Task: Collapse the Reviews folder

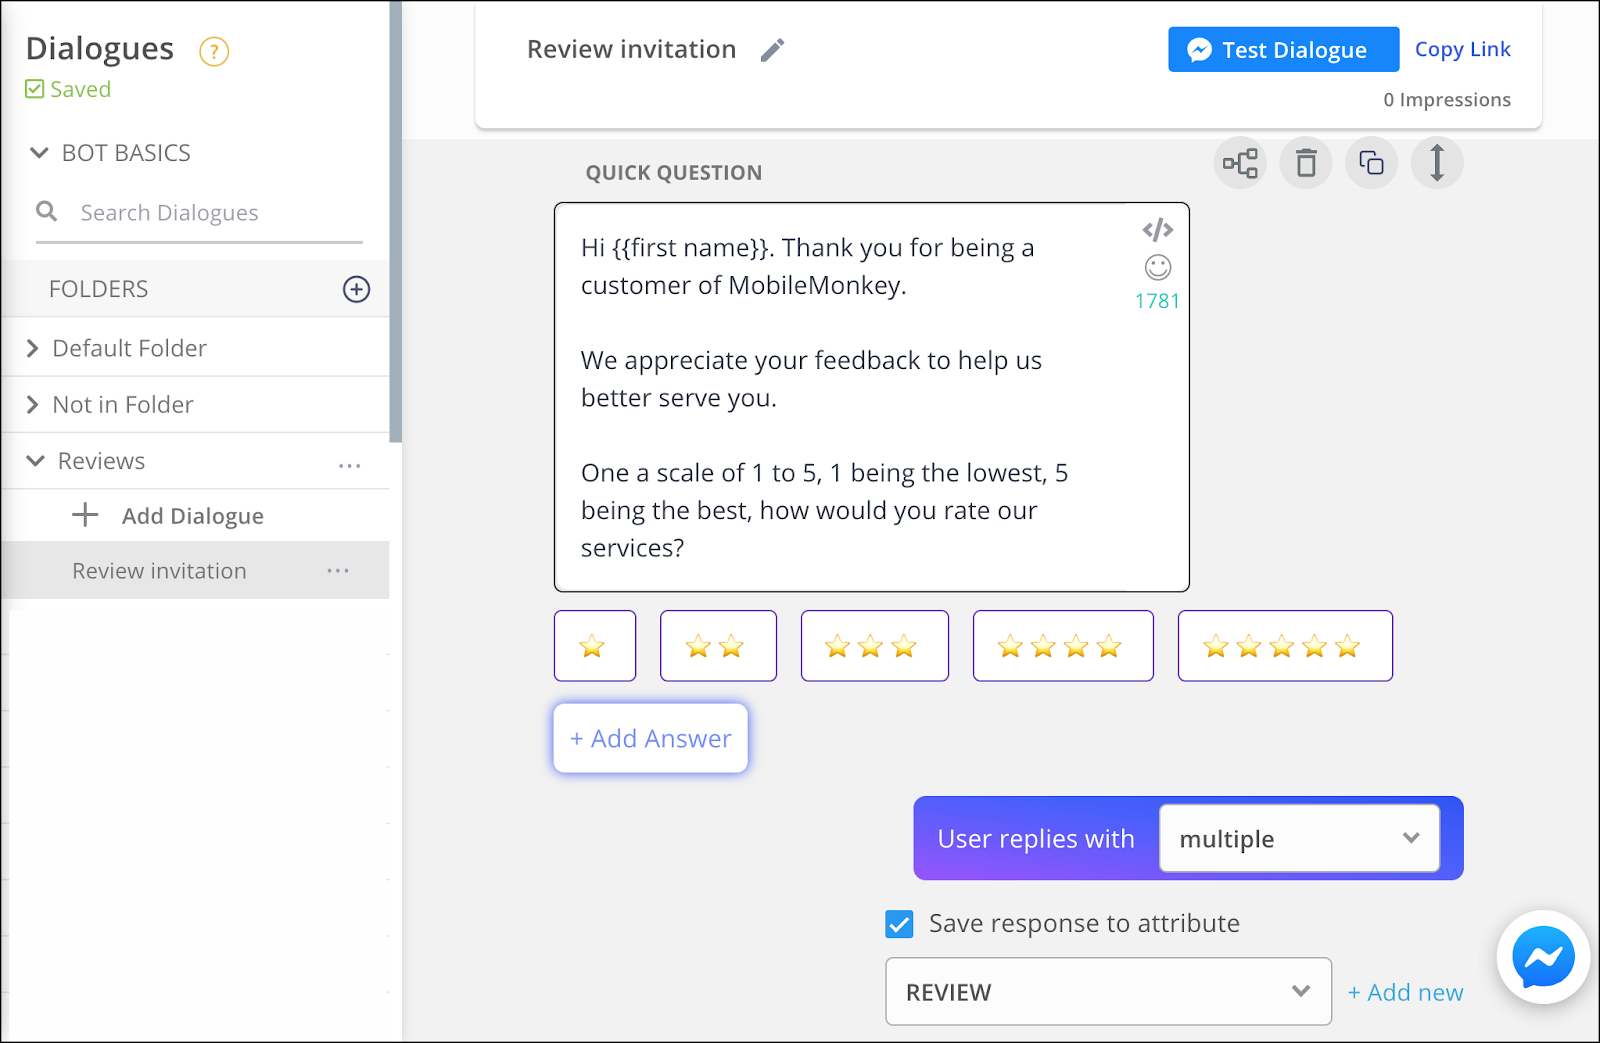Action: point(35,461)
